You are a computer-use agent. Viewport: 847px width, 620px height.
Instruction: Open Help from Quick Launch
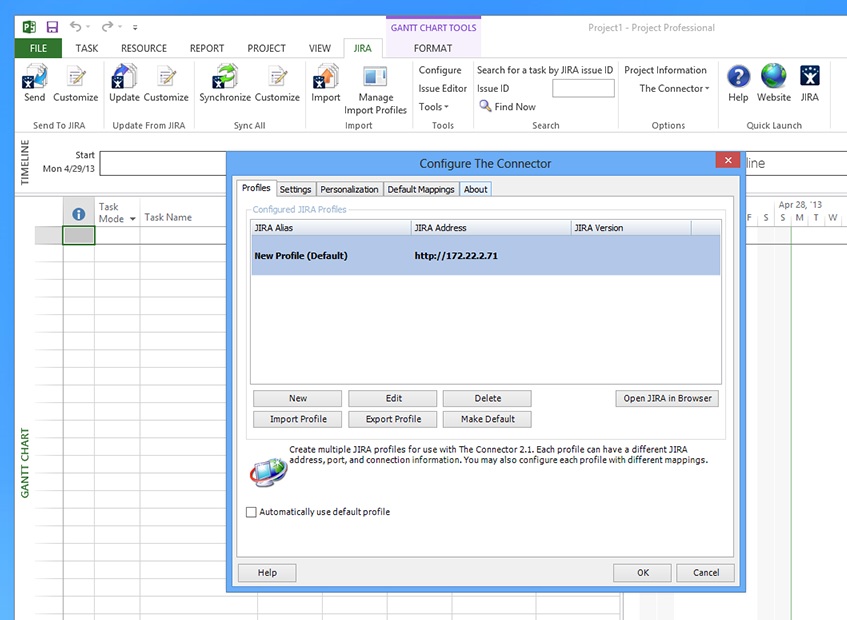[738, 83]
